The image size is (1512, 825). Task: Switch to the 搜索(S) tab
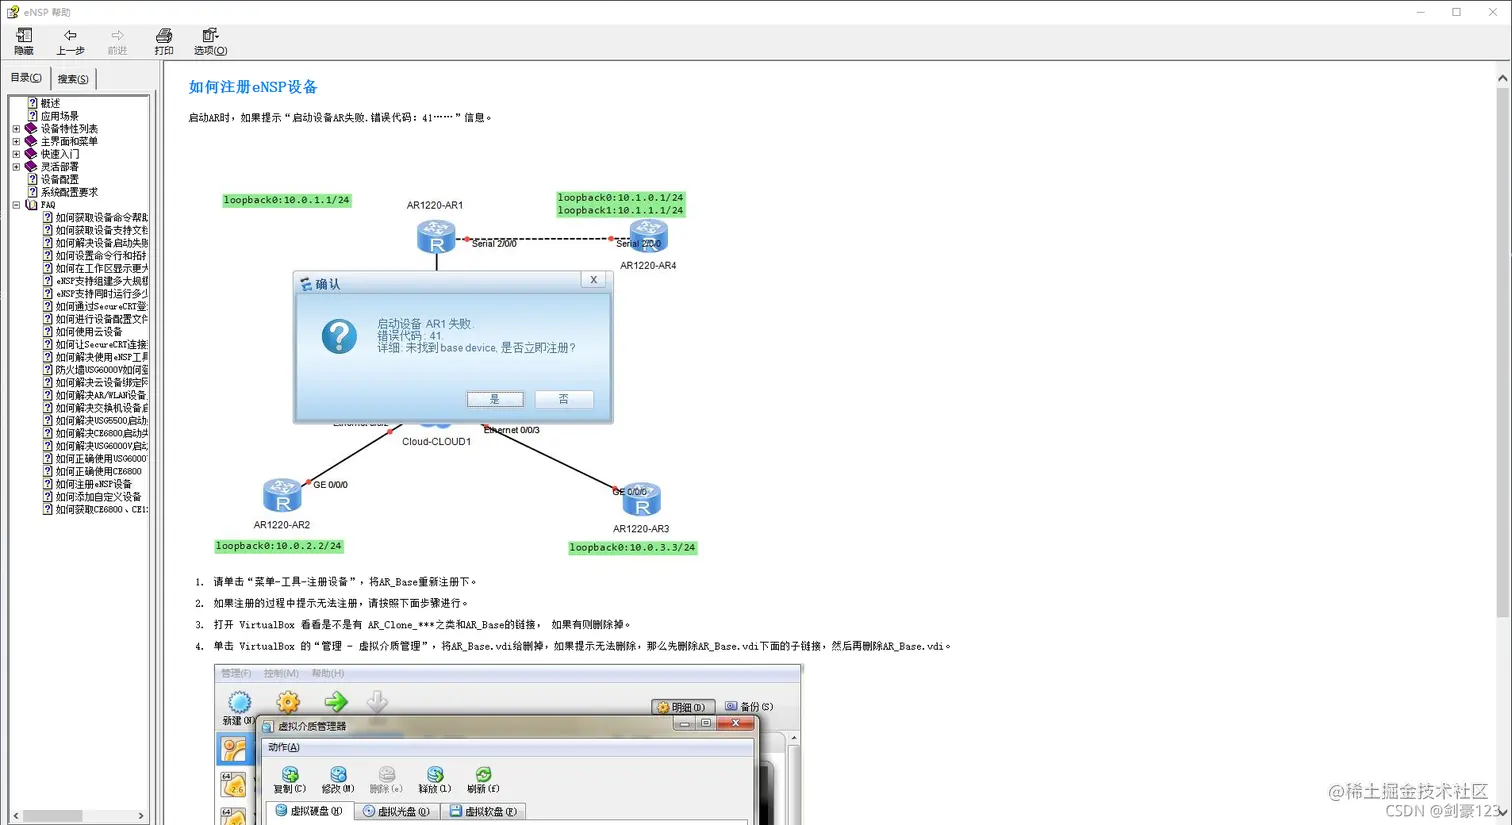tap(72, 79)
